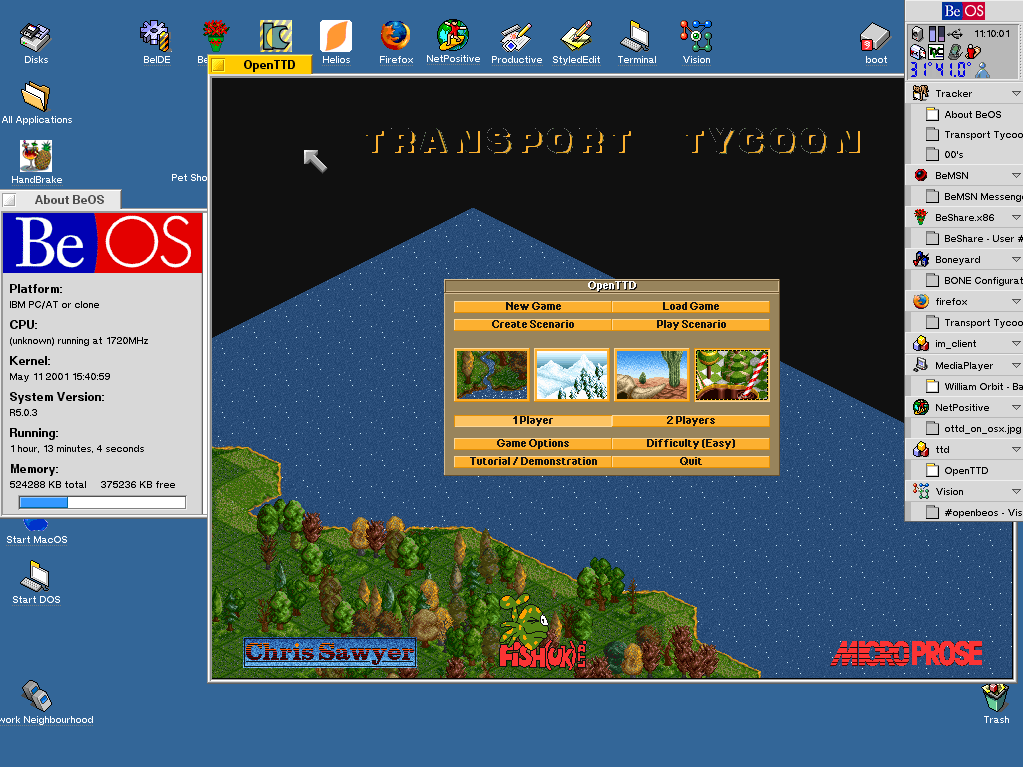1024x768 pixels.
Task: Click the Difficulty (Easy) button
Action: tap(690, 443)
